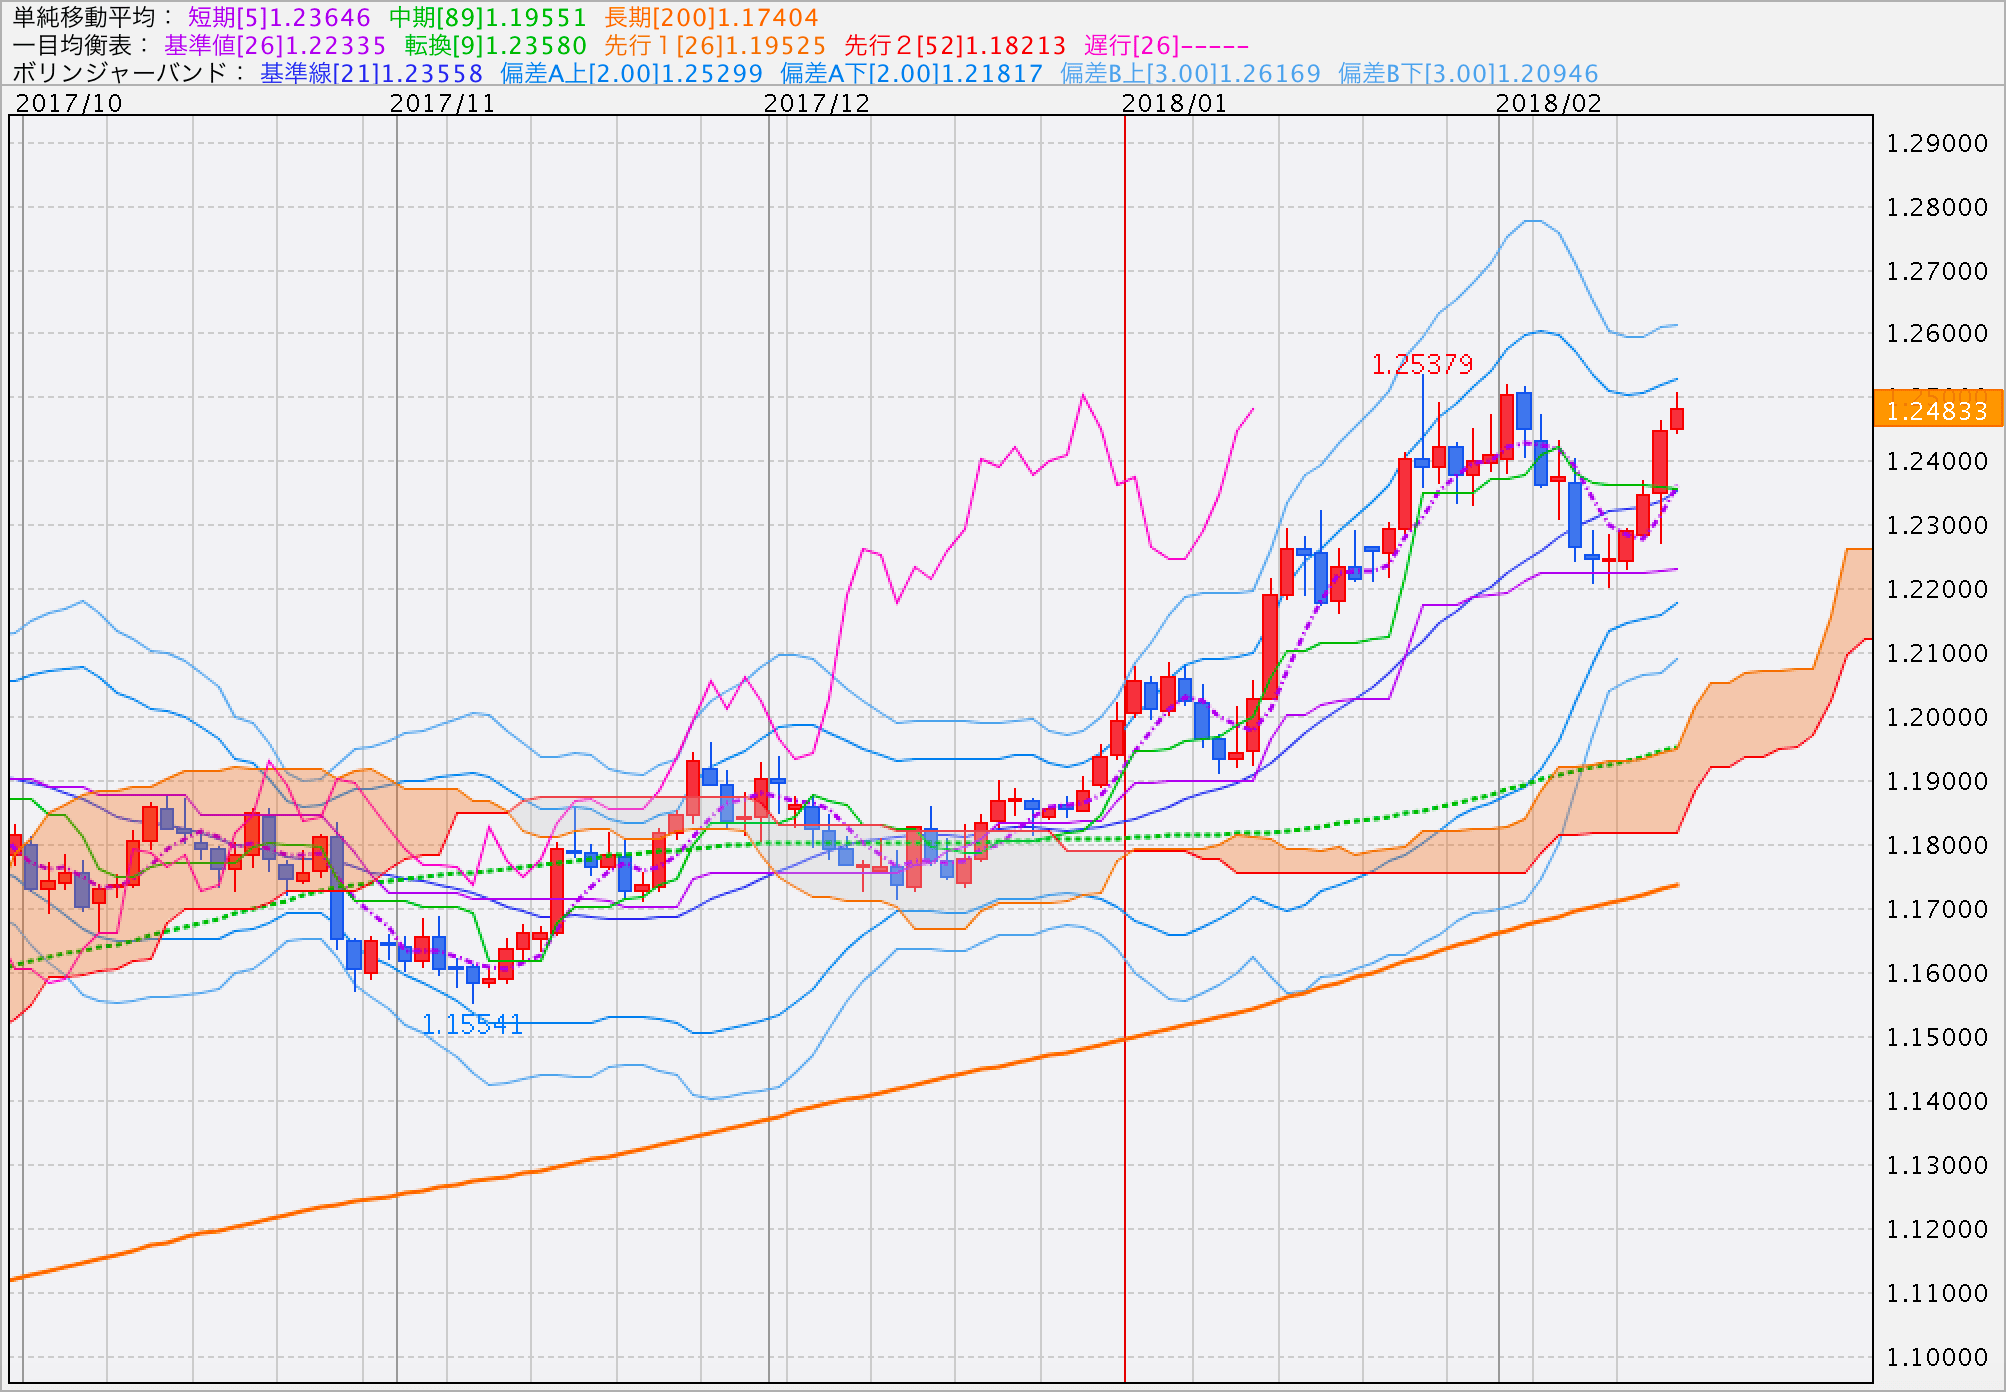Click the 1.27000 price axis label
The width and height of the screenshot is (2006, 1392).
click(x=1937, y=271)
